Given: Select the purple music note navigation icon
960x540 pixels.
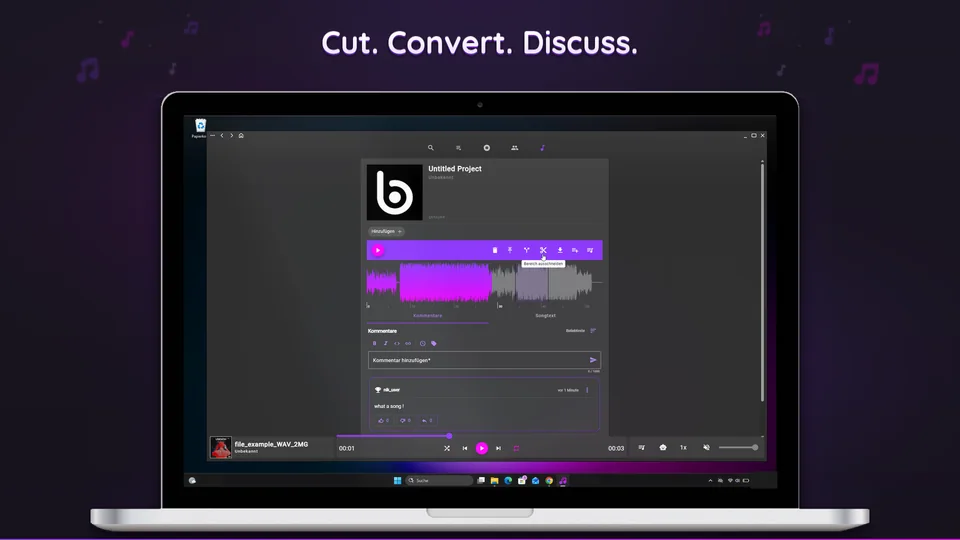Looking at the screenshot, I should 542,148.
